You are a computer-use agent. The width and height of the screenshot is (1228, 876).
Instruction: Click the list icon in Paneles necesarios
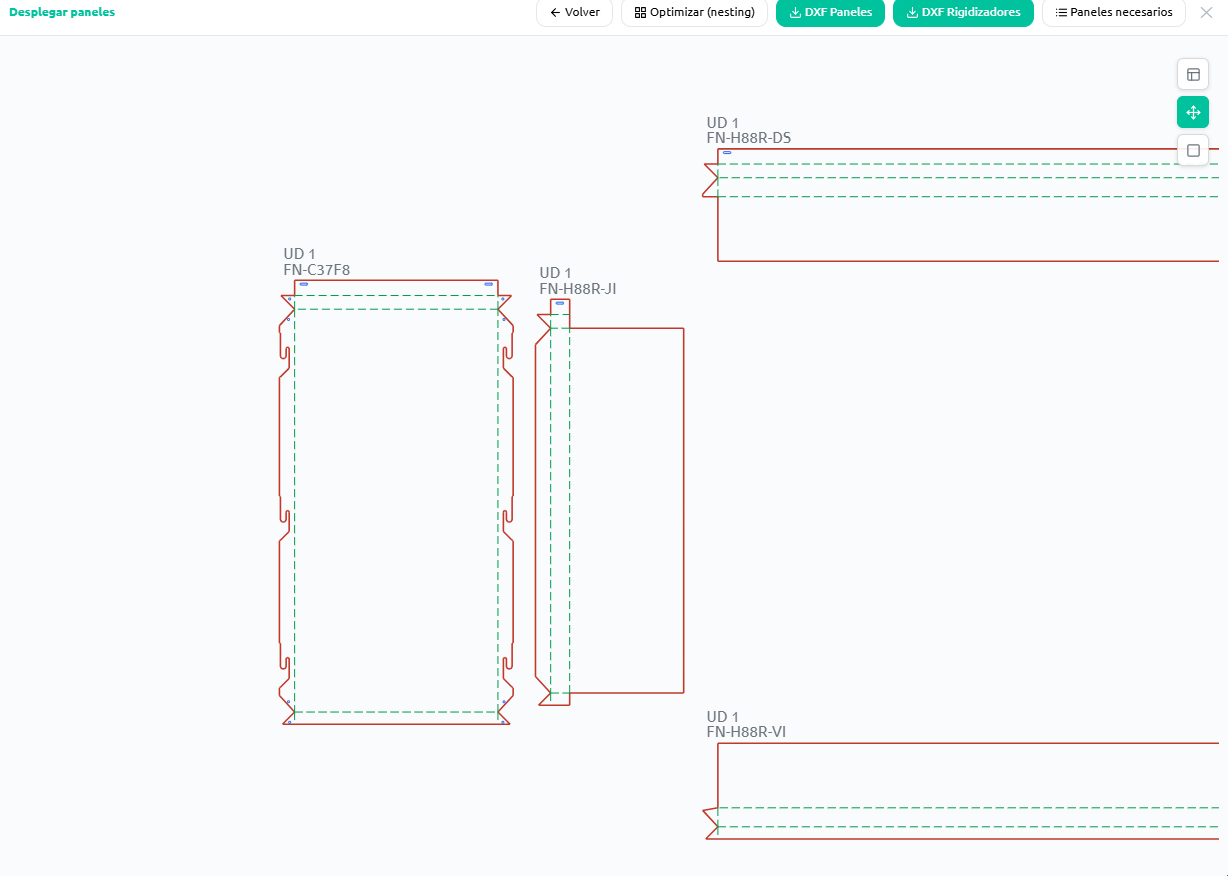click(x=1061, y=13)
